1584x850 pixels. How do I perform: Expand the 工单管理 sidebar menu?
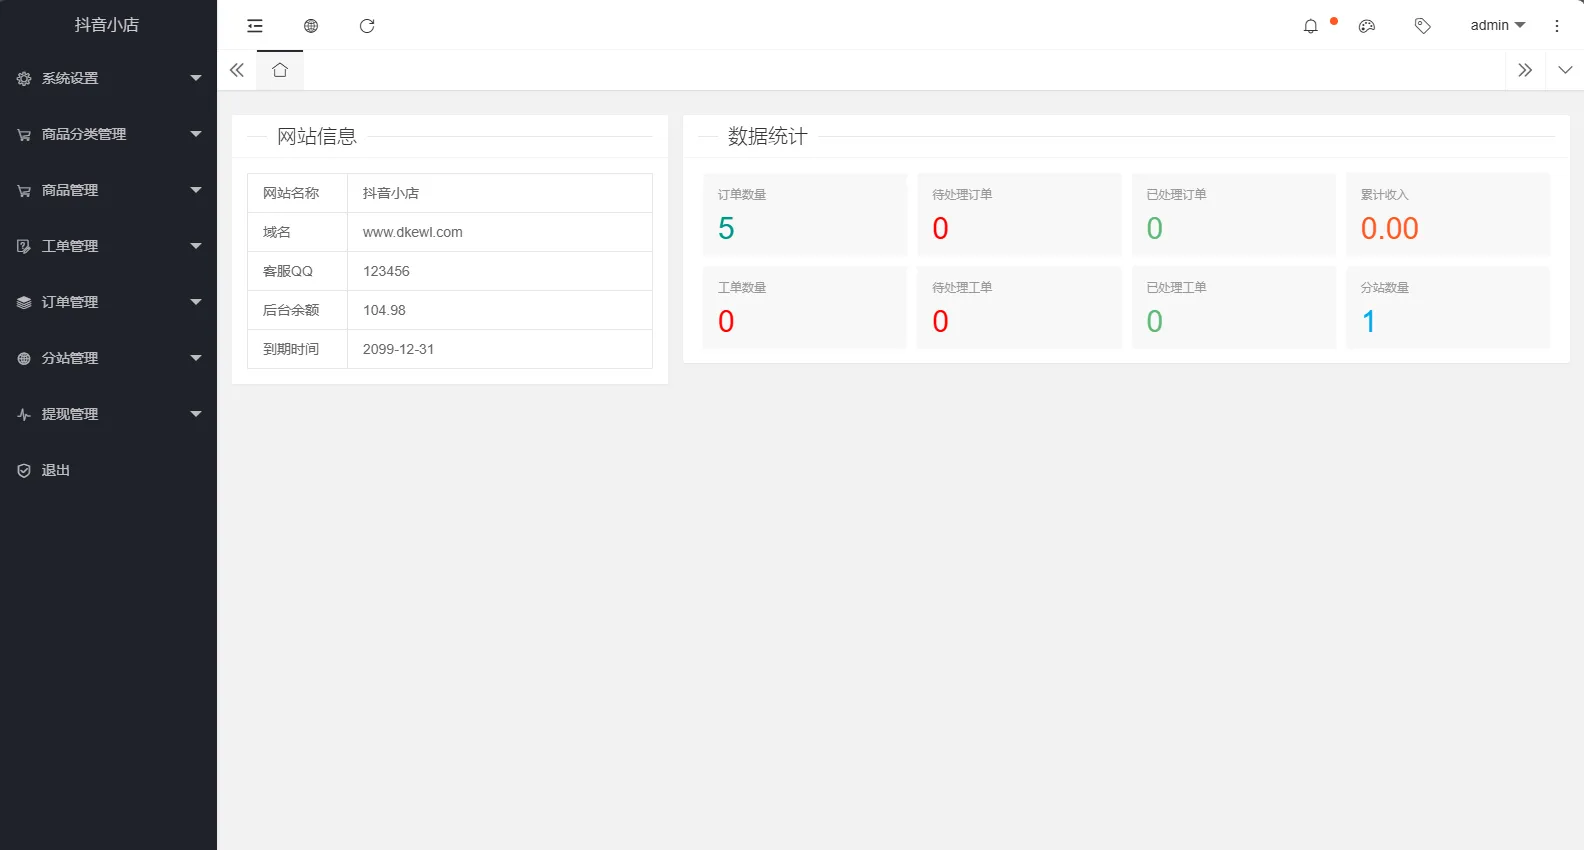(108, 246)
